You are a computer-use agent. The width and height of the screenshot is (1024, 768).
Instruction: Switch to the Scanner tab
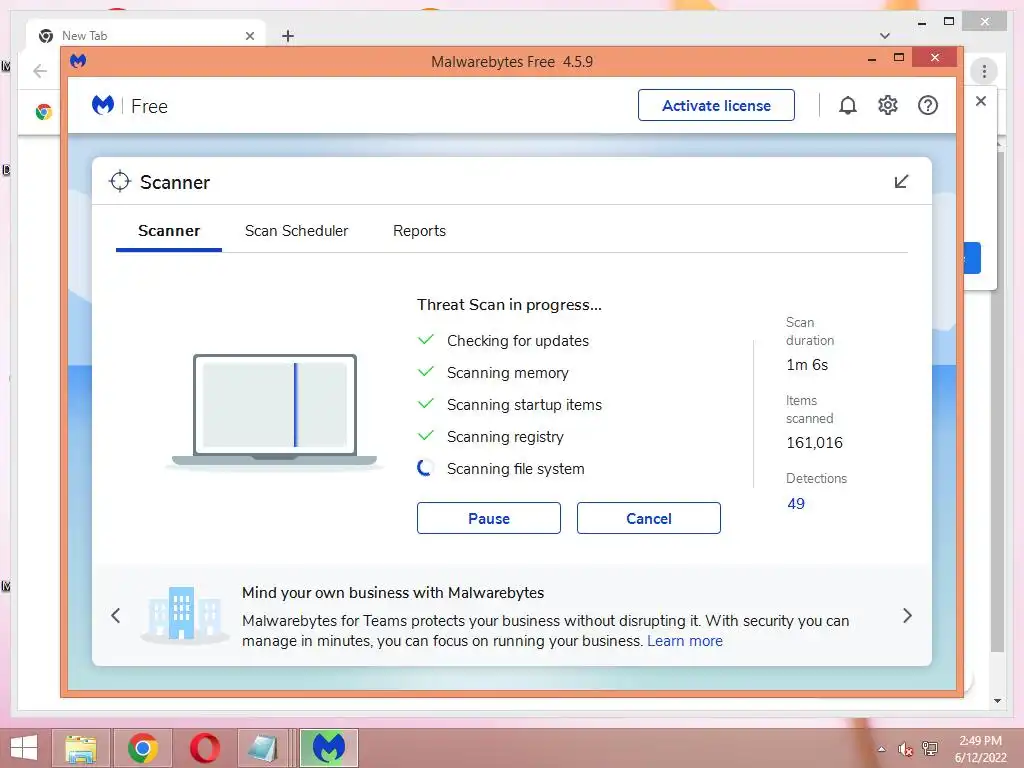tap(168, 231)
